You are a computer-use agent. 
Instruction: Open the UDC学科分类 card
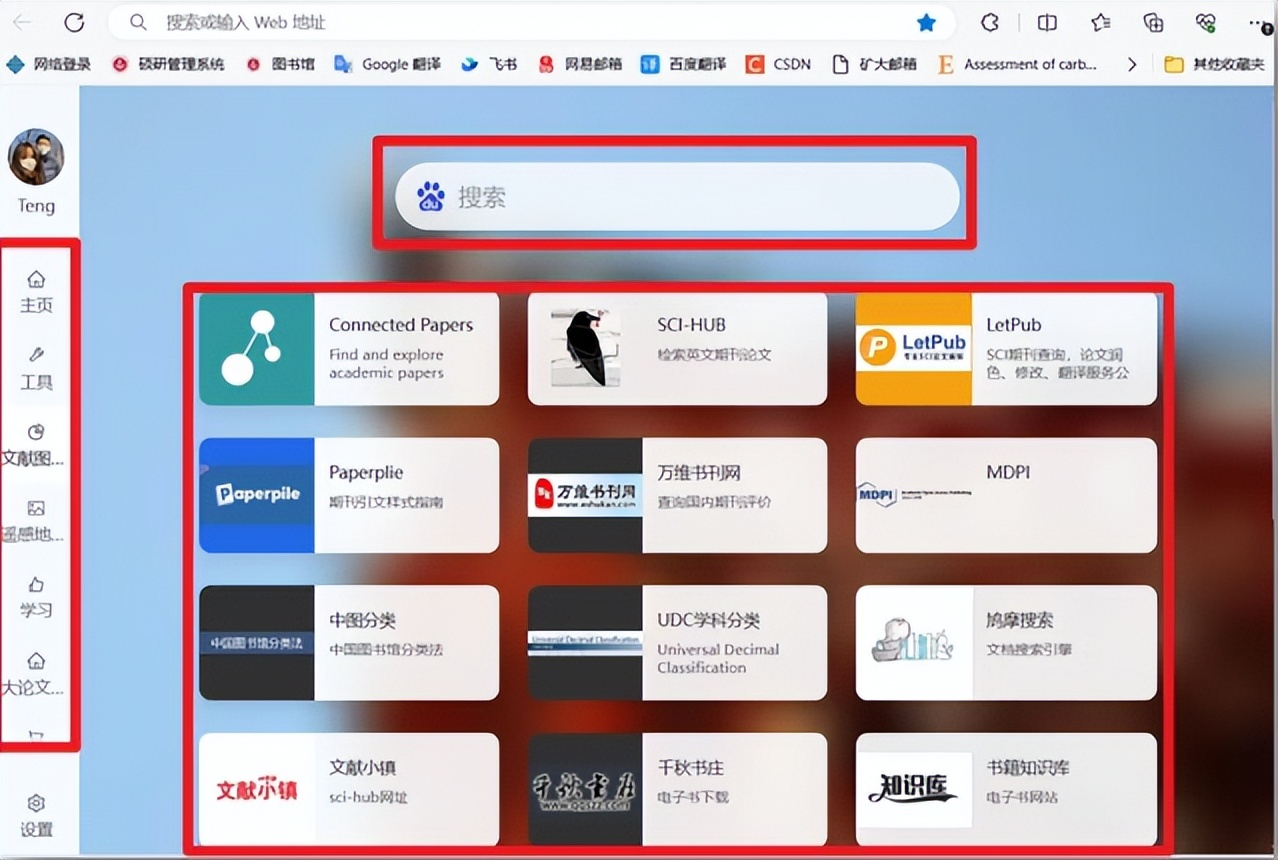point(677,643)
